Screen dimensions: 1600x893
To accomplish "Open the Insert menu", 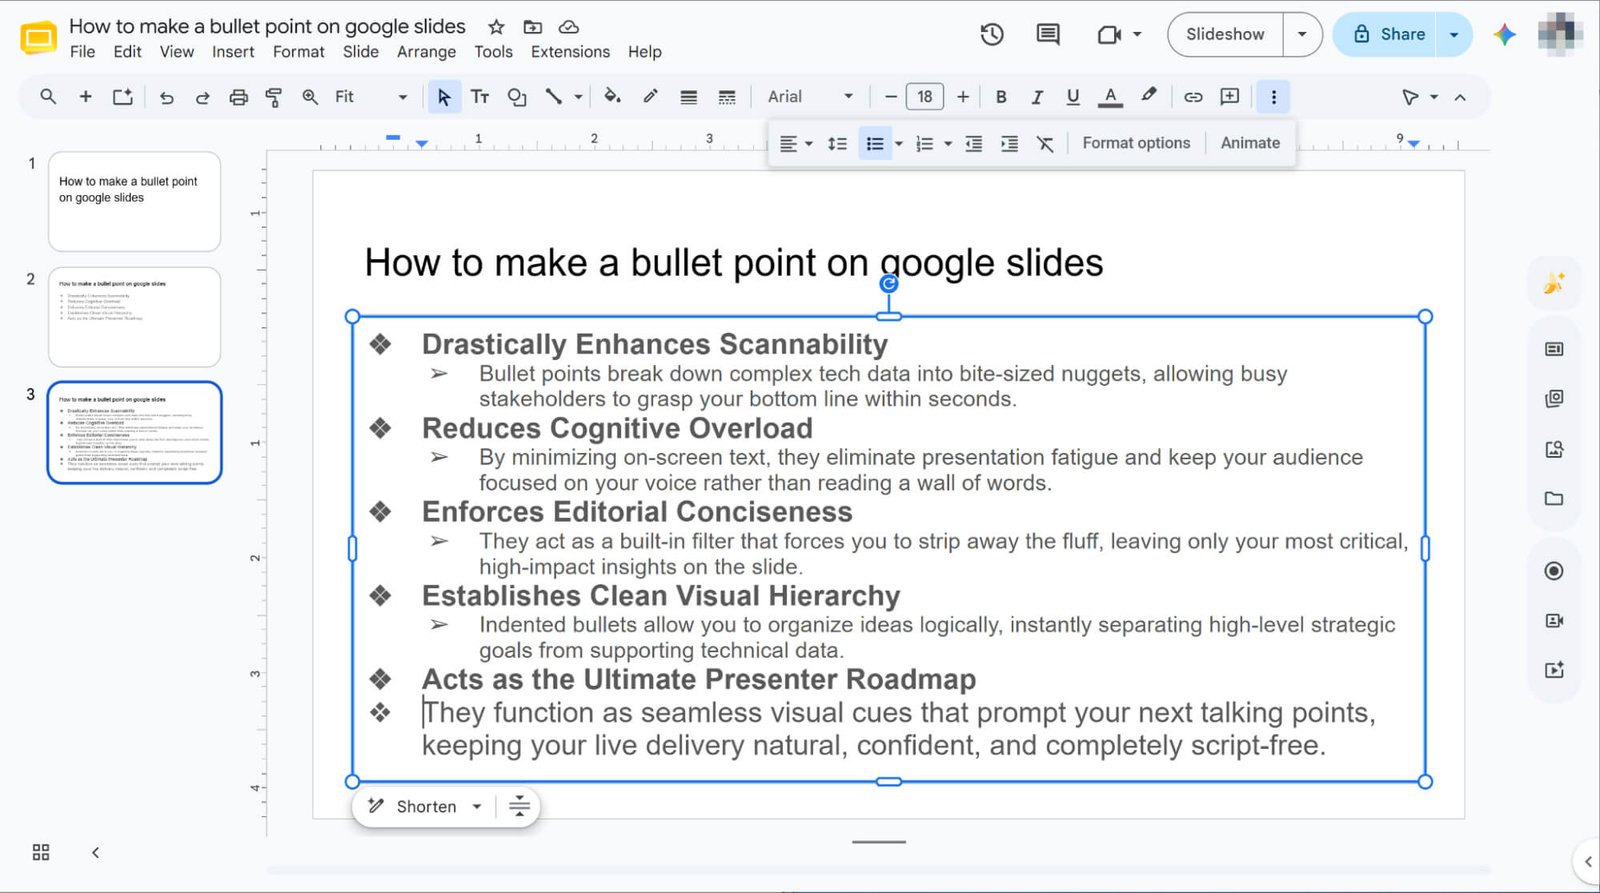I will (x=233, y=52).
